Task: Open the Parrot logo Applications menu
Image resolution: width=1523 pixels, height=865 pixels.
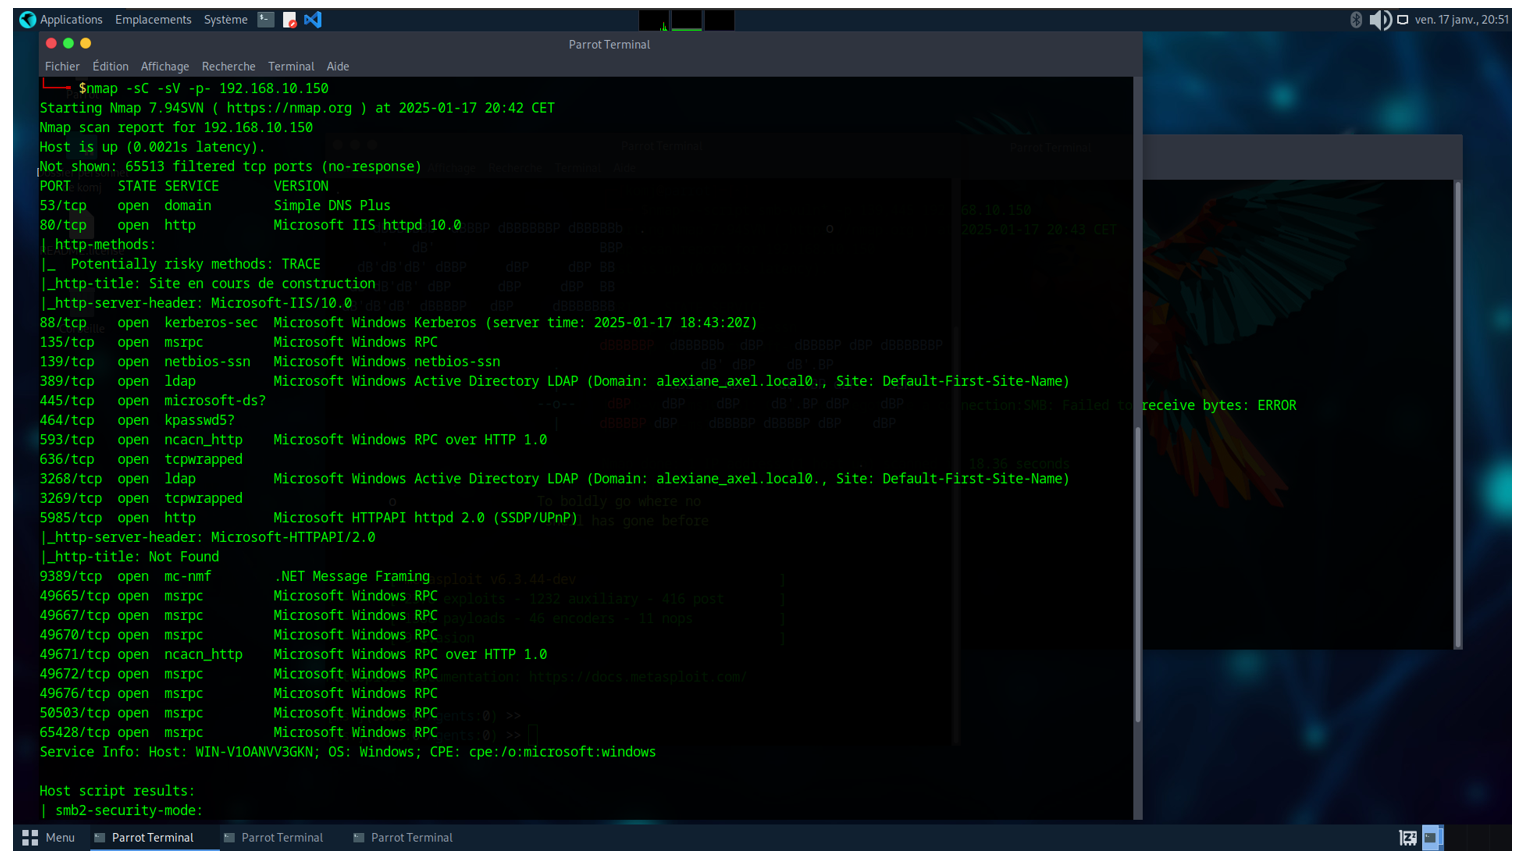Action: (x=61, y=19)
